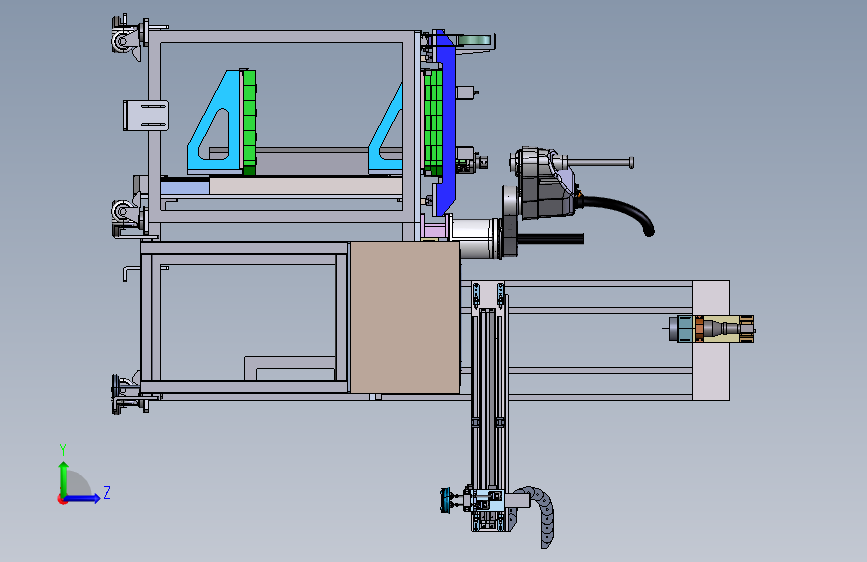Viewport: 867px width, 562px height.
Task: Select the lavender slide section under the left bracket
Action: [185, 186]
